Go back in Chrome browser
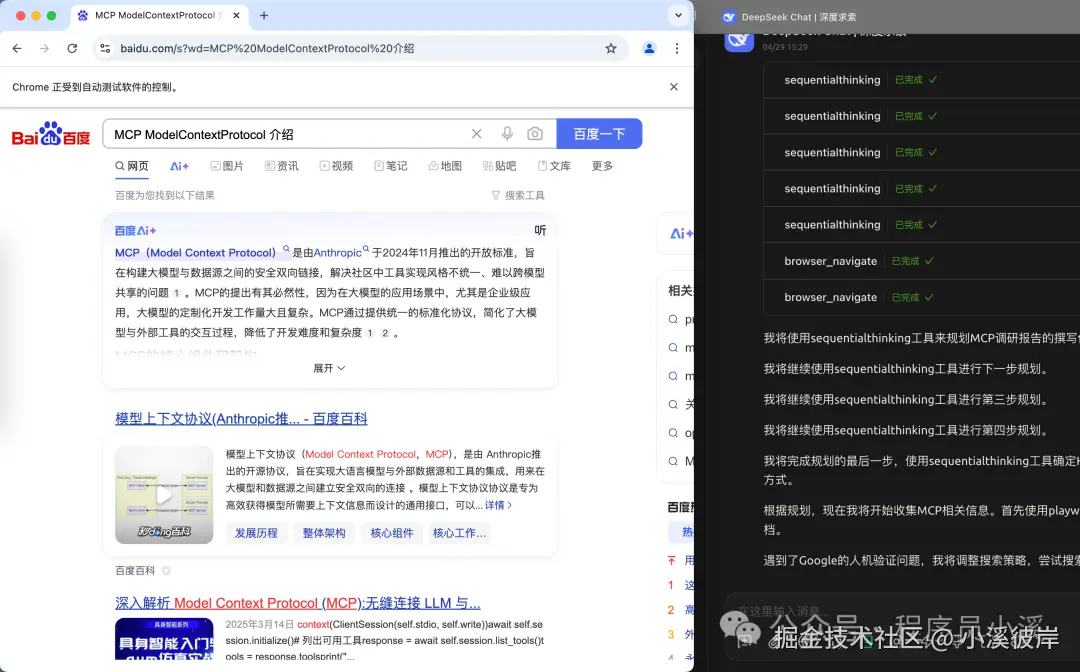1080x672 pixels. 17,48
